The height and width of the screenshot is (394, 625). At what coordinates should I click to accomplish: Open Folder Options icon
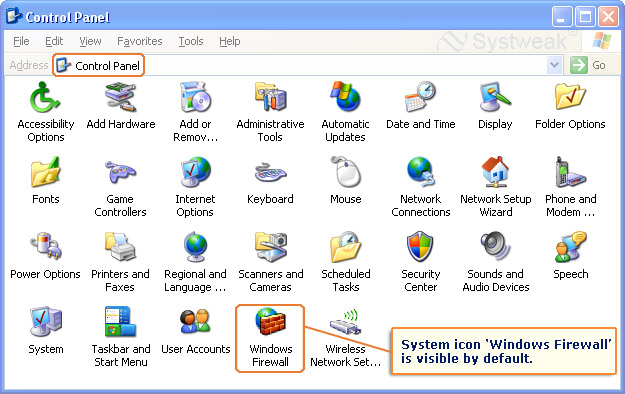tap(570, 97)
